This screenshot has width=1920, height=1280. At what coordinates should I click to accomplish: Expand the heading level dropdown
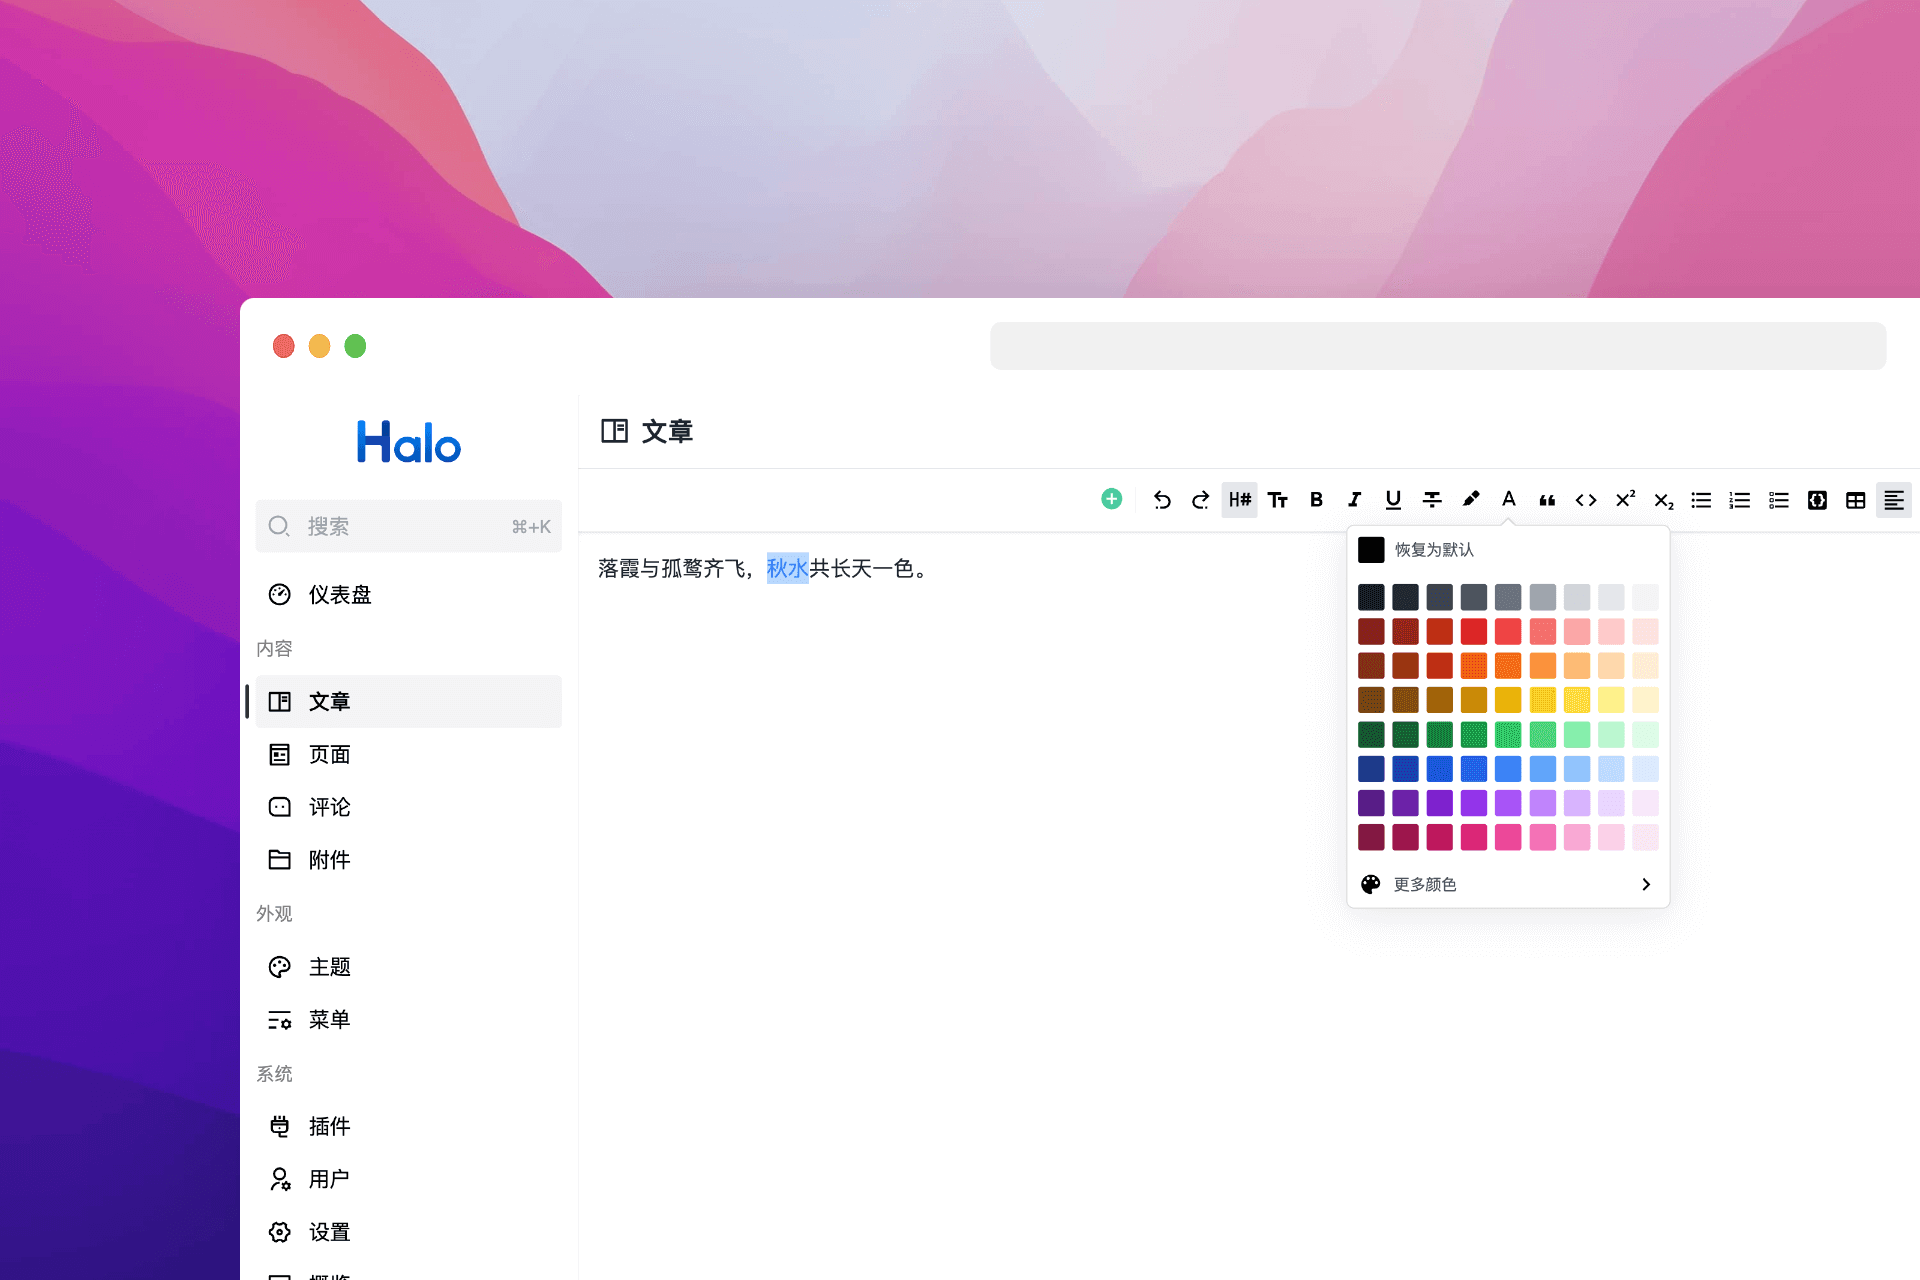click(1239, 500)
